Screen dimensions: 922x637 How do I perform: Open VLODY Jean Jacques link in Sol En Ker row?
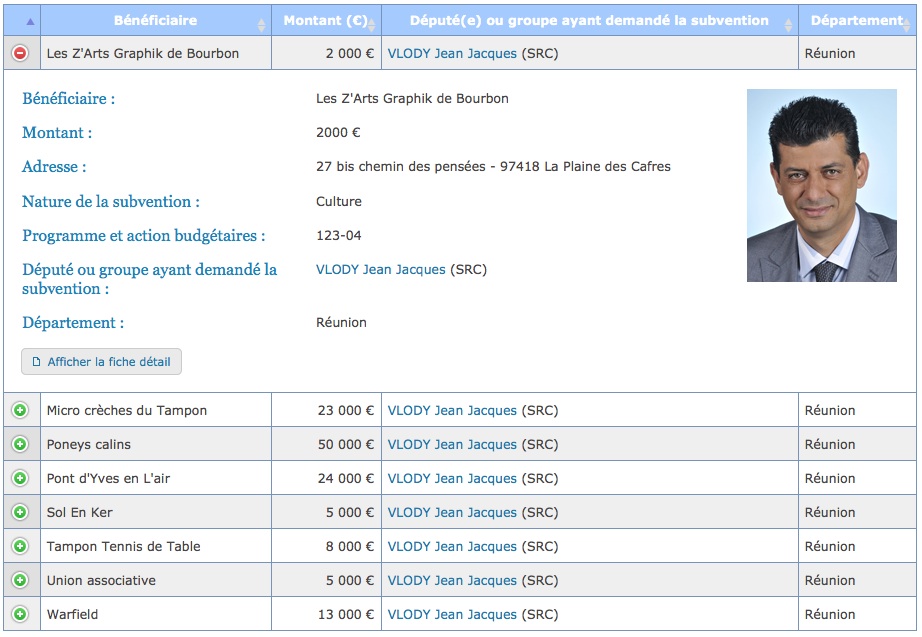tap(452, 513)
